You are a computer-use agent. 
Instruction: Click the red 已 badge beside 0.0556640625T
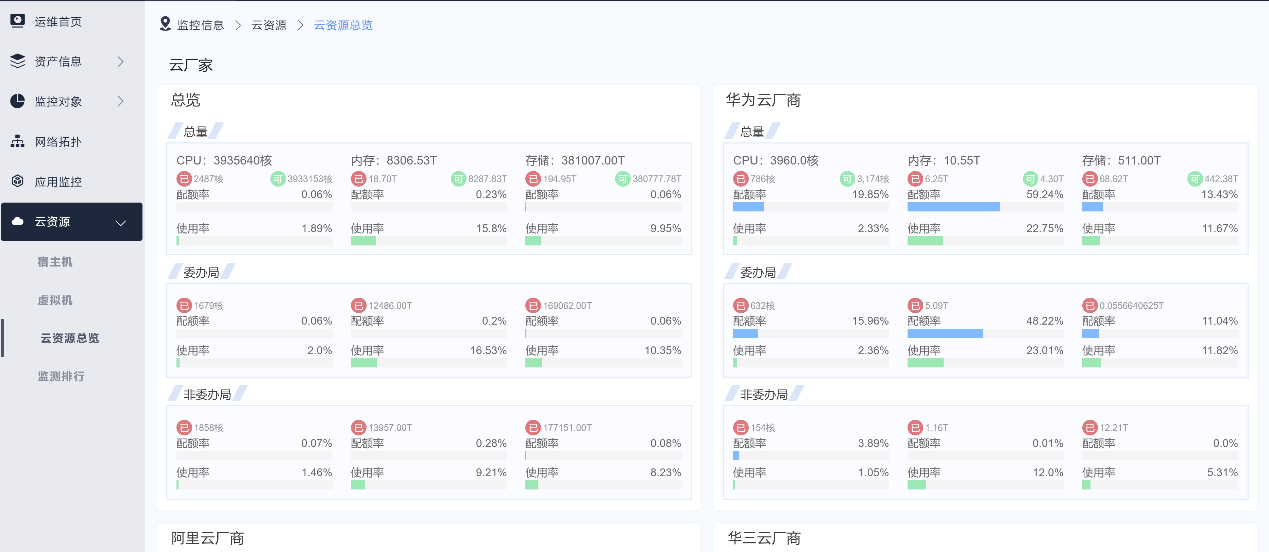click(x=1090, y=305)
